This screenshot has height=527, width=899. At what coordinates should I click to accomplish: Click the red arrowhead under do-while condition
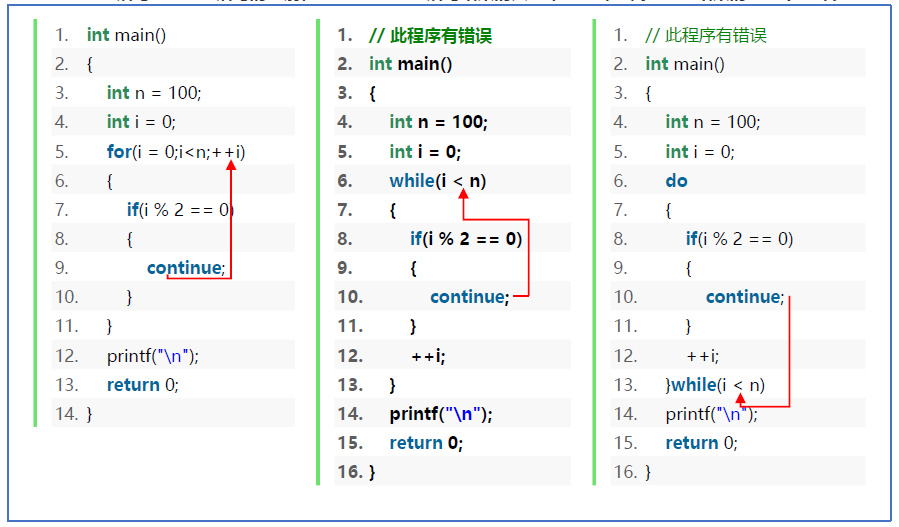(740, 400)
